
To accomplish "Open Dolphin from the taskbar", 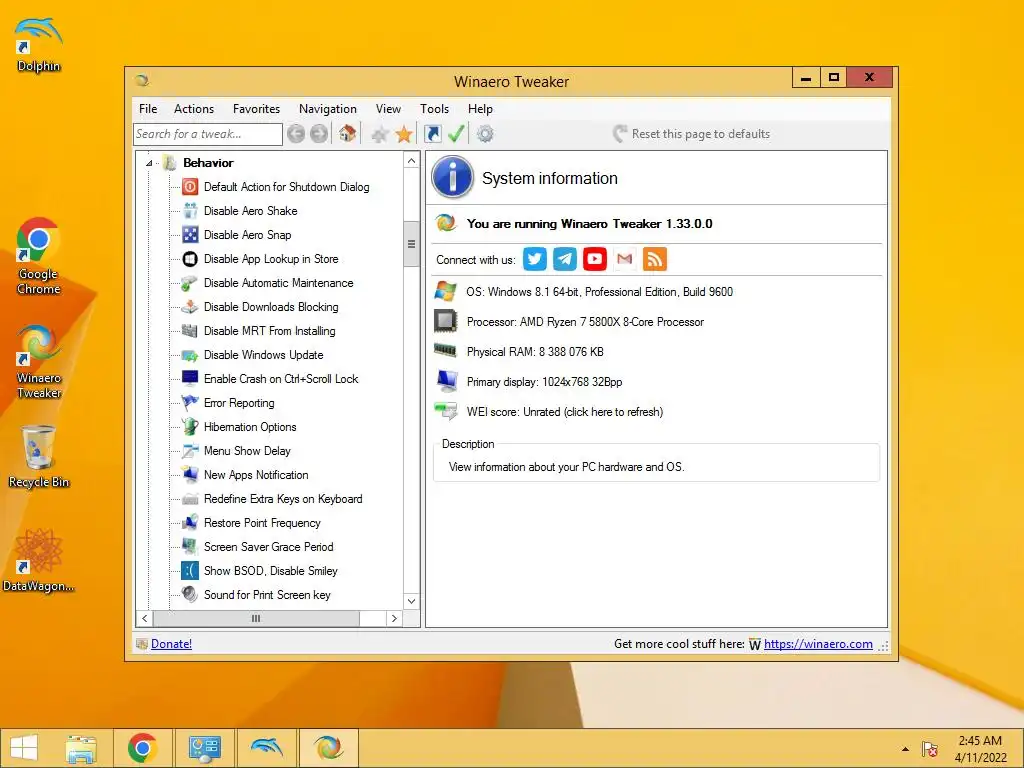I will pos(266,748).
